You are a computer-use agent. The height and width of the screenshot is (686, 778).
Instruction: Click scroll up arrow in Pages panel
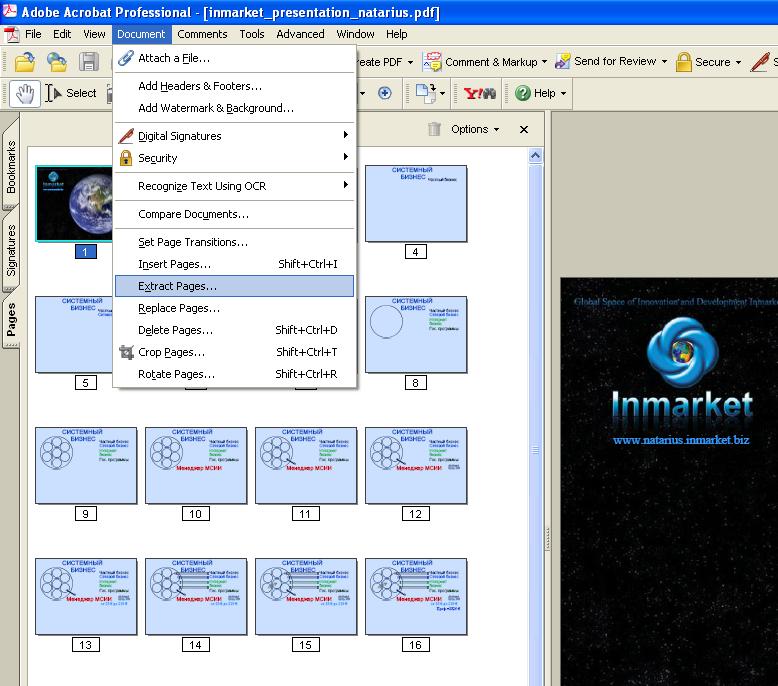(x=535, y=156)
